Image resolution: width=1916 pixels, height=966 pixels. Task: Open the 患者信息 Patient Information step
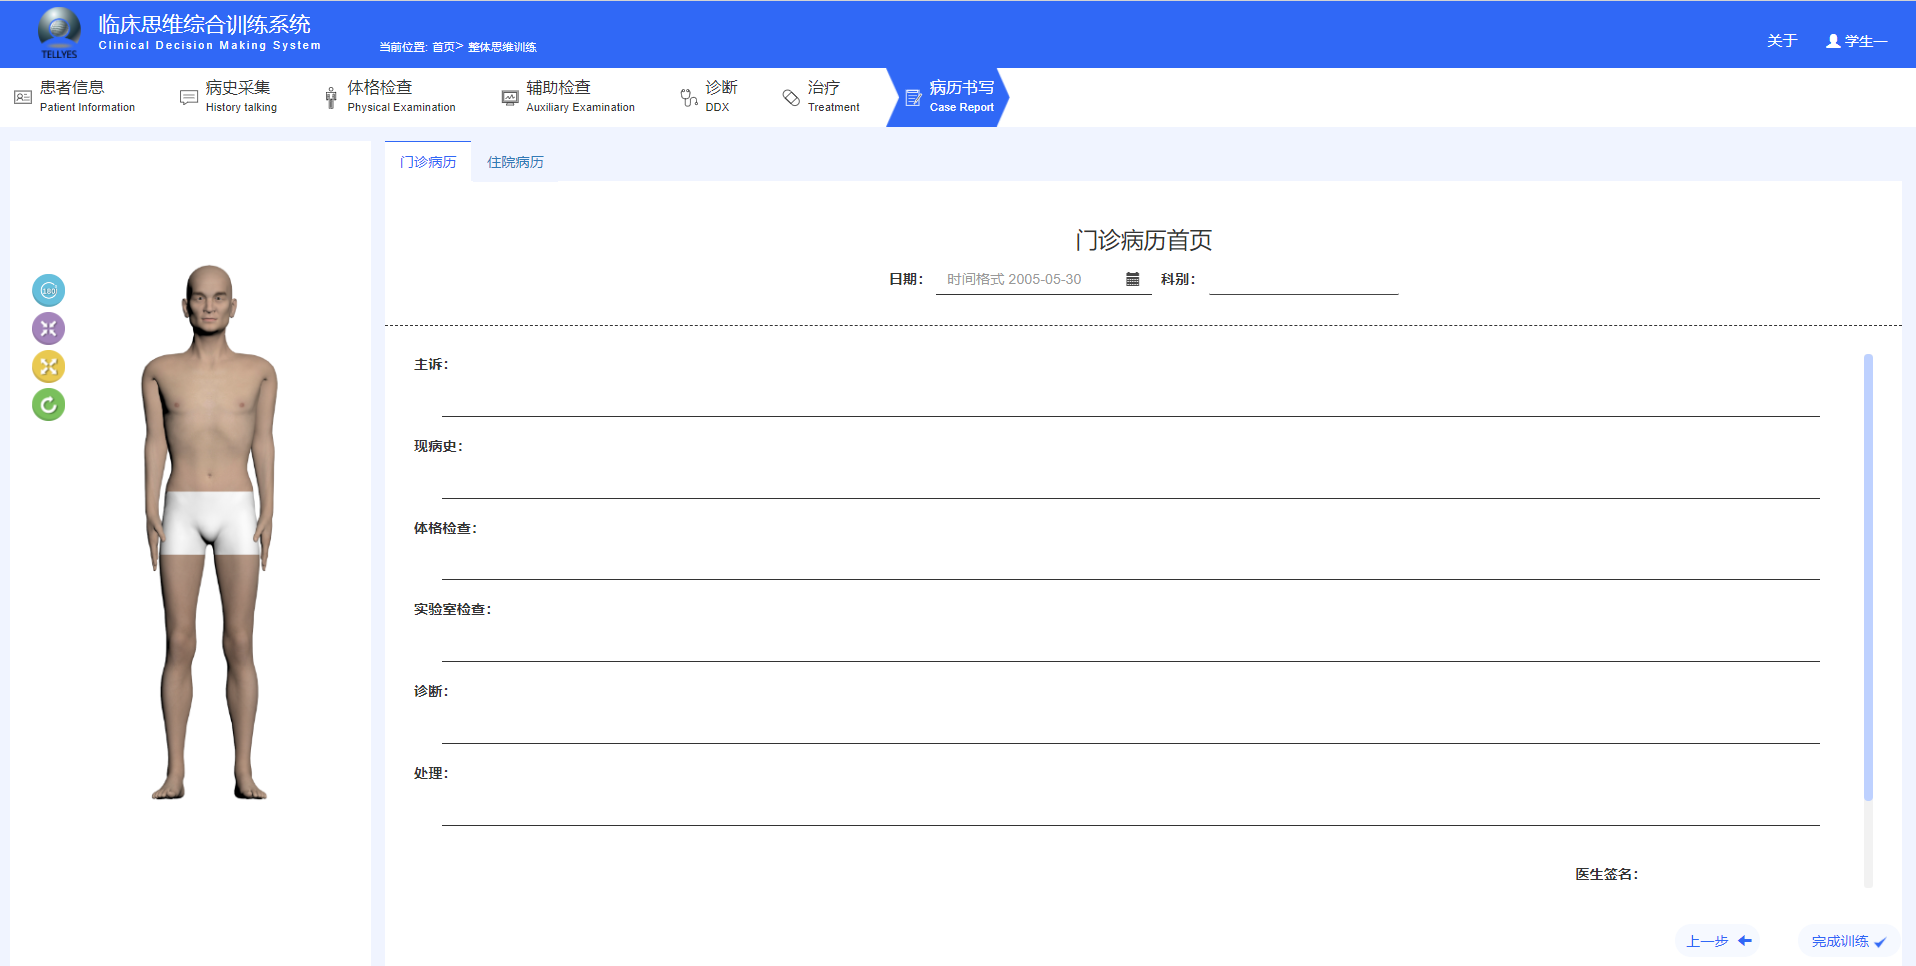point(75,97)
